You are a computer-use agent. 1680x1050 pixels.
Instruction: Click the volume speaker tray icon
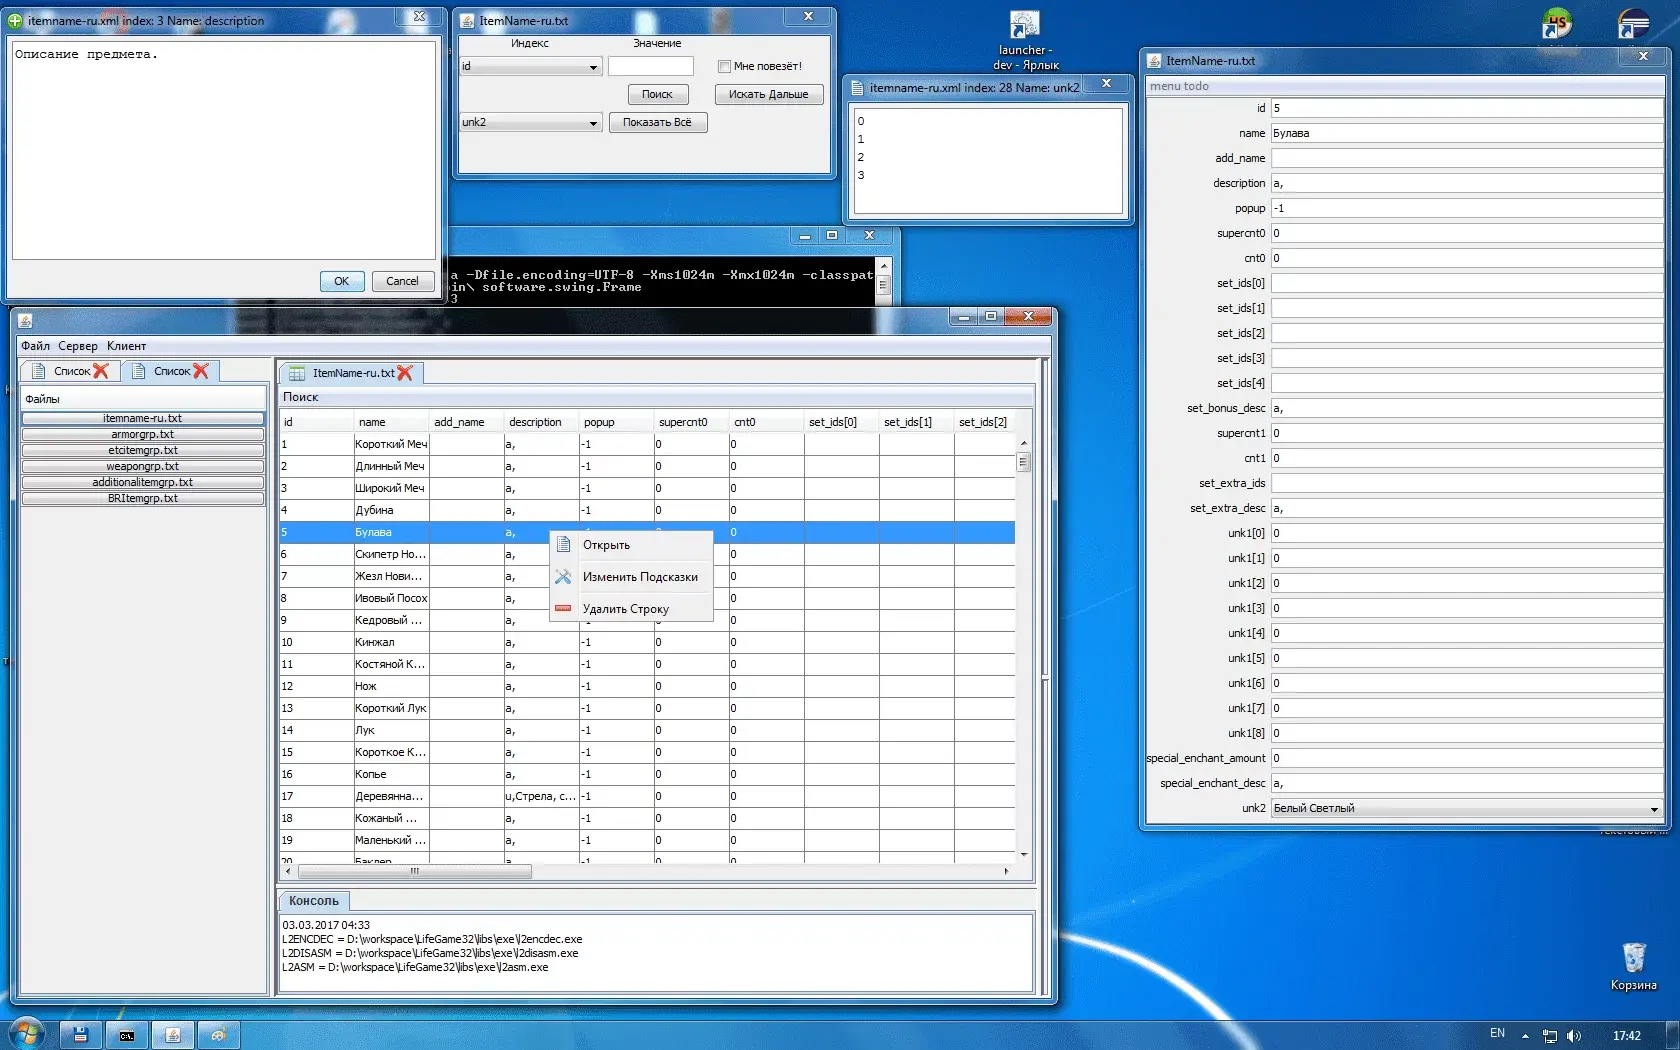coord(1574,1035)
